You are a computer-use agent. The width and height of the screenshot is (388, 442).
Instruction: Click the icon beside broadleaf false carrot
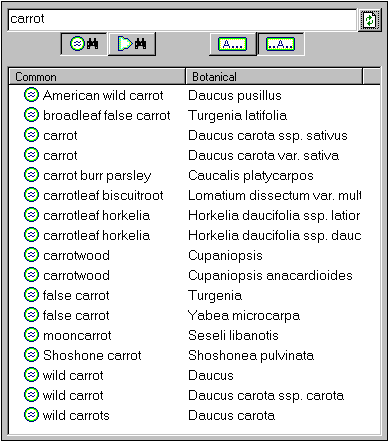pyautogui.click(x=31, y=115)
